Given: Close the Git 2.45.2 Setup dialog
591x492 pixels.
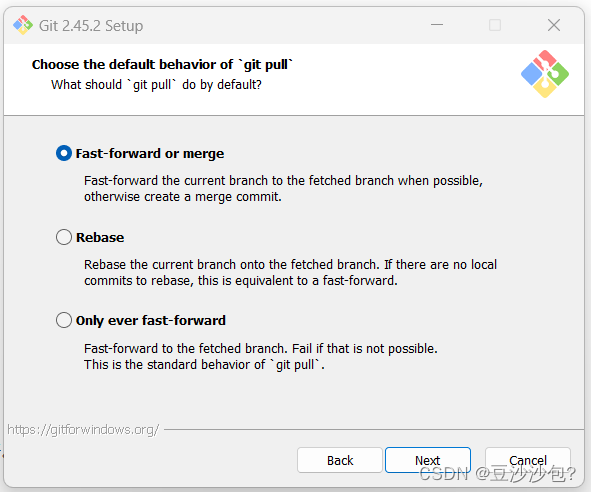Looking at the screenshot, I should click(x=554, y=25).
